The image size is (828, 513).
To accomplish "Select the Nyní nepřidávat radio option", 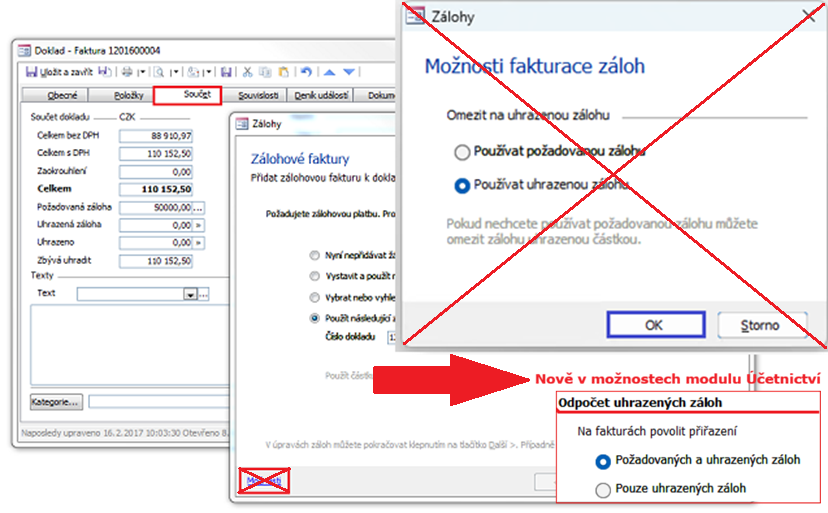I will (x=314, y=256).
